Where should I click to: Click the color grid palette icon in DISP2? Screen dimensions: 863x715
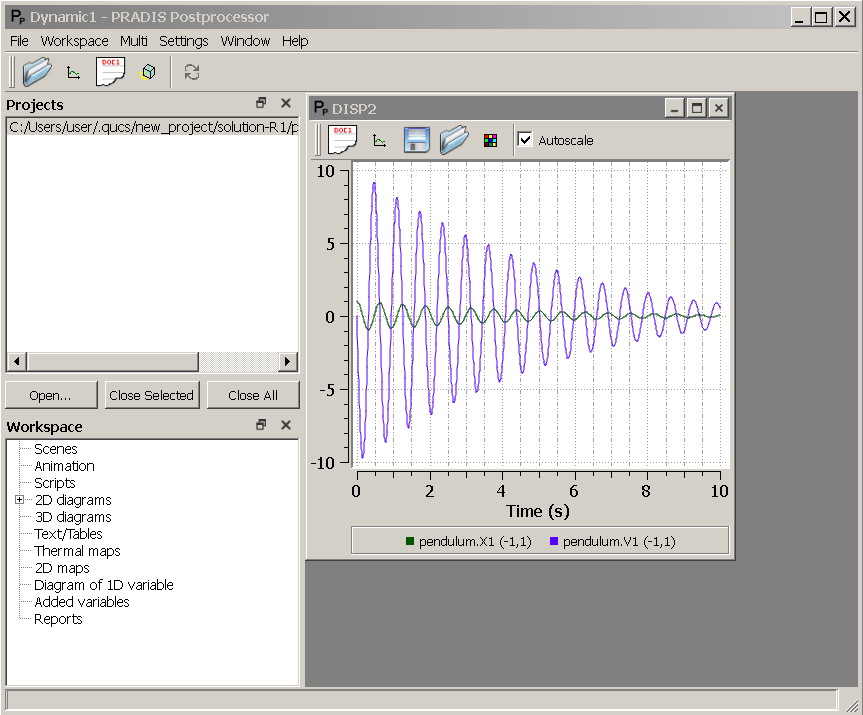point(490,140)
